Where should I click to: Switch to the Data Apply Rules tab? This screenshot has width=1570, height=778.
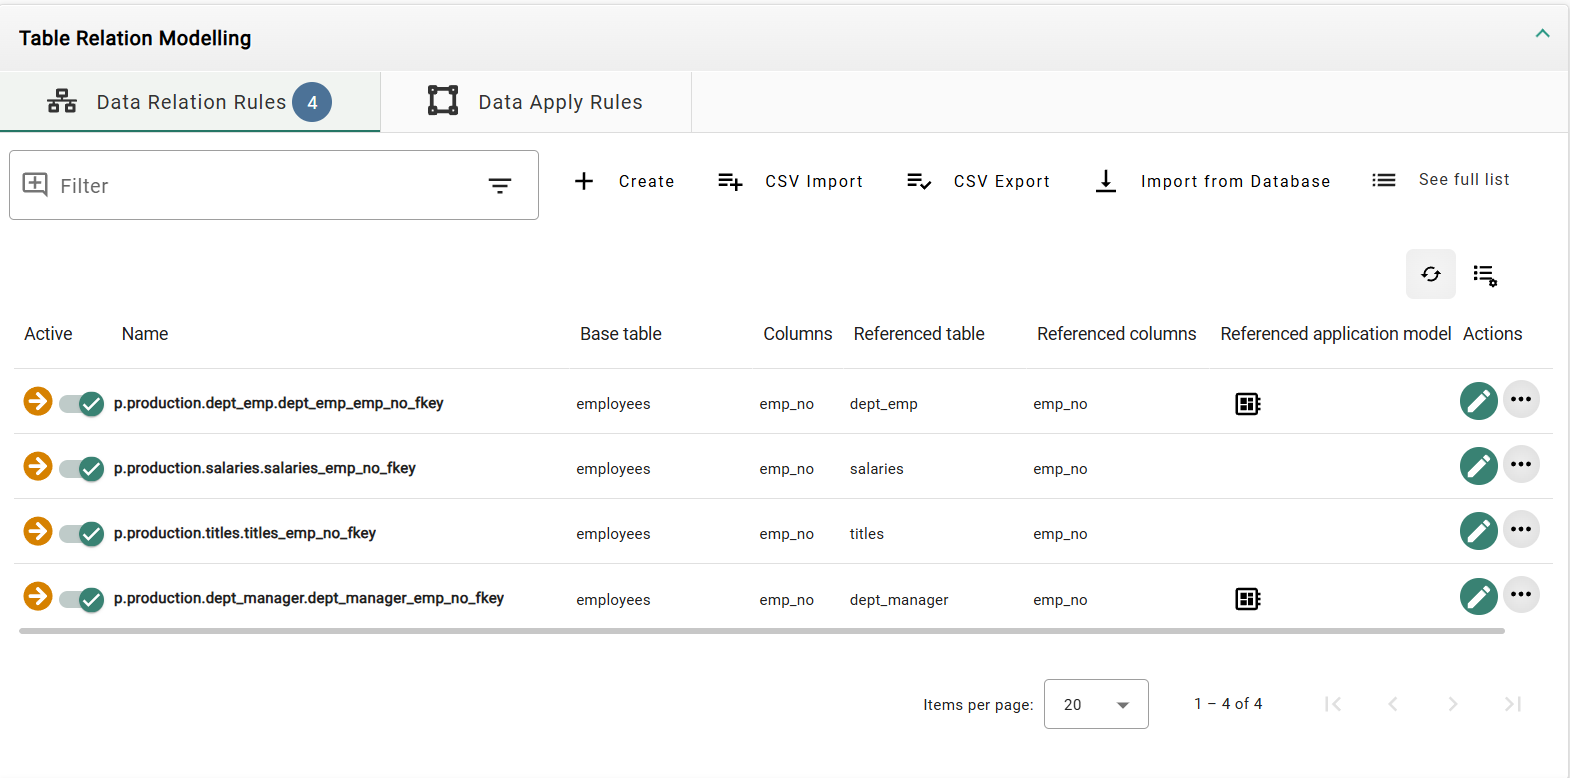536,102
